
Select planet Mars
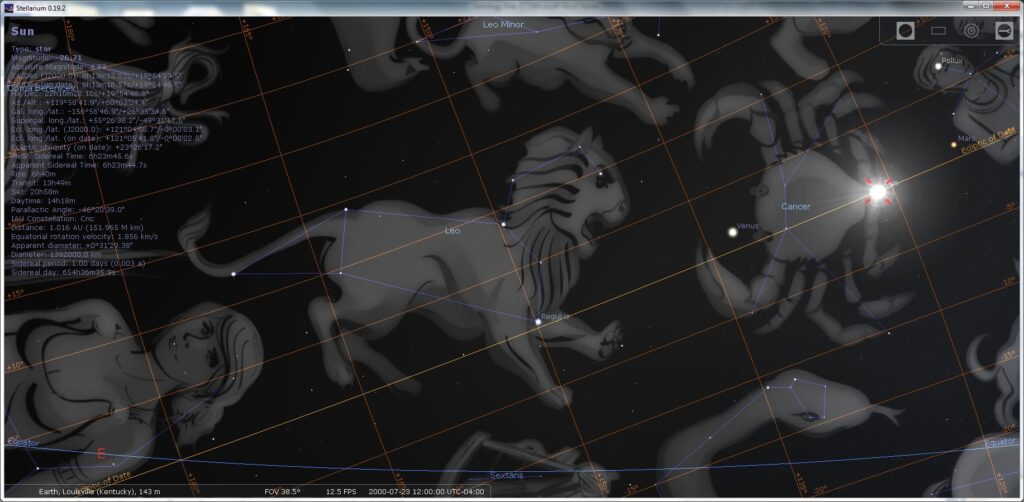953,144
